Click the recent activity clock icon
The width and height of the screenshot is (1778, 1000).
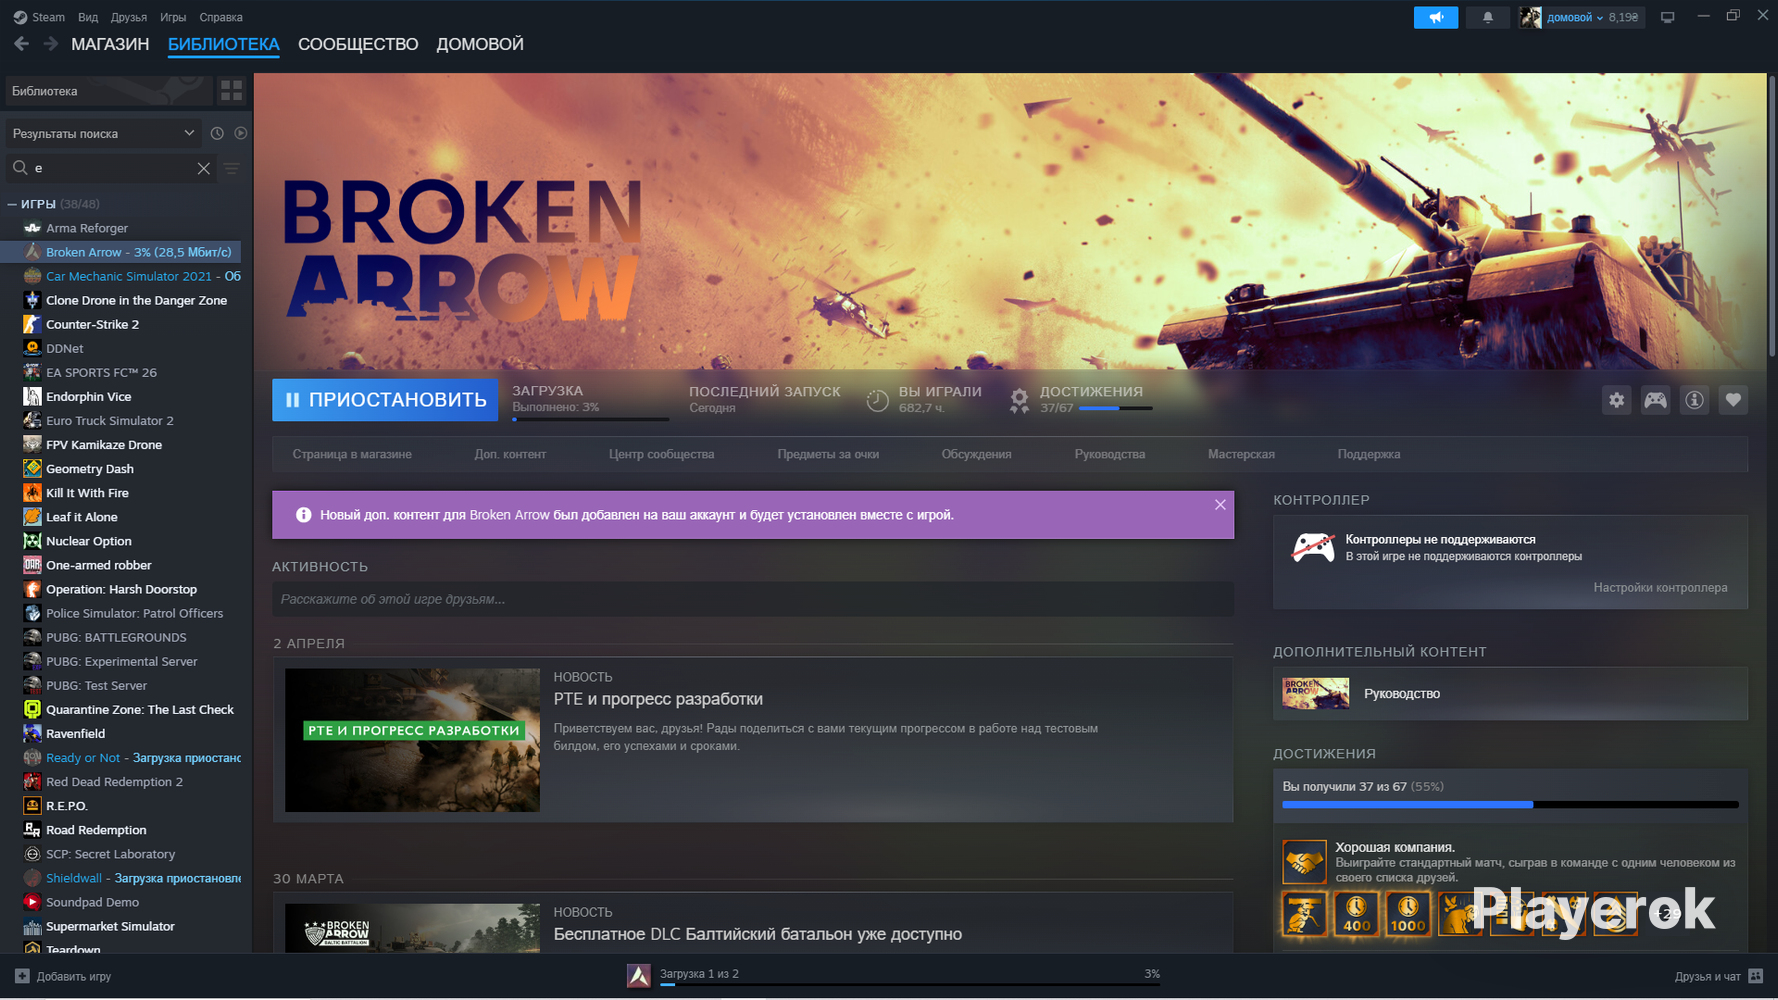pyautogui.click(x=217, y=133)
